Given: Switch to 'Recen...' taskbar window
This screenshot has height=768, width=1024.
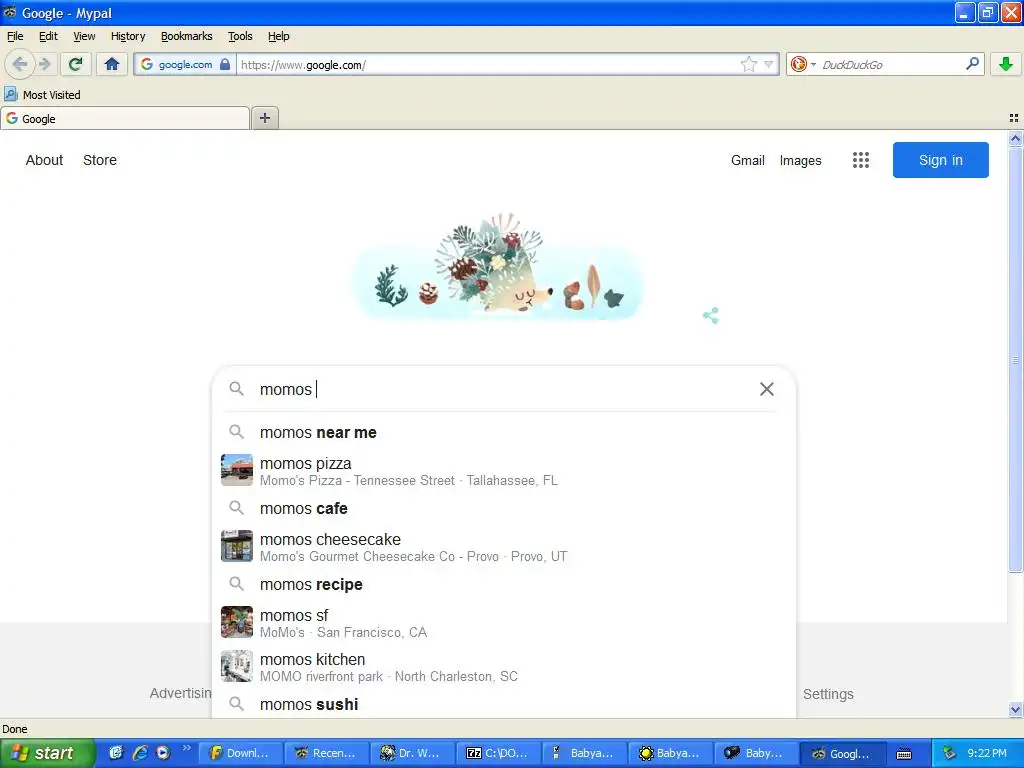Looking at the screenshot, I should tap(327, 753).
